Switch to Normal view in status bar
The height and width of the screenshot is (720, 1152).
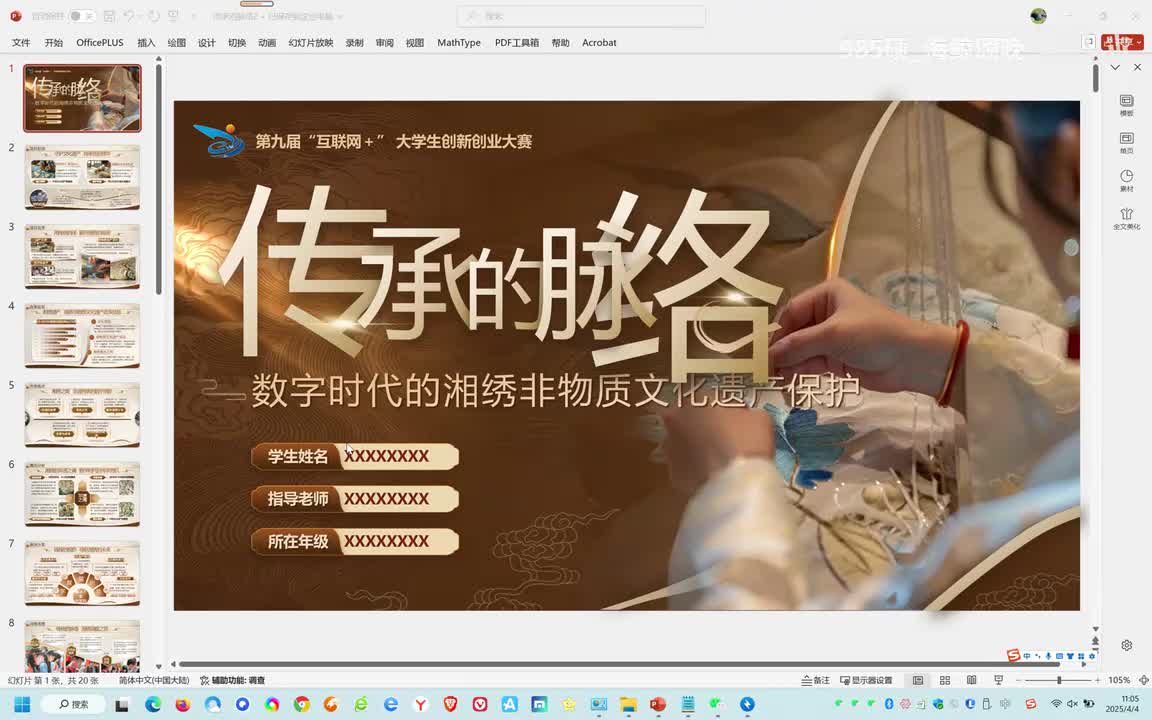click(x=918, y=680)
